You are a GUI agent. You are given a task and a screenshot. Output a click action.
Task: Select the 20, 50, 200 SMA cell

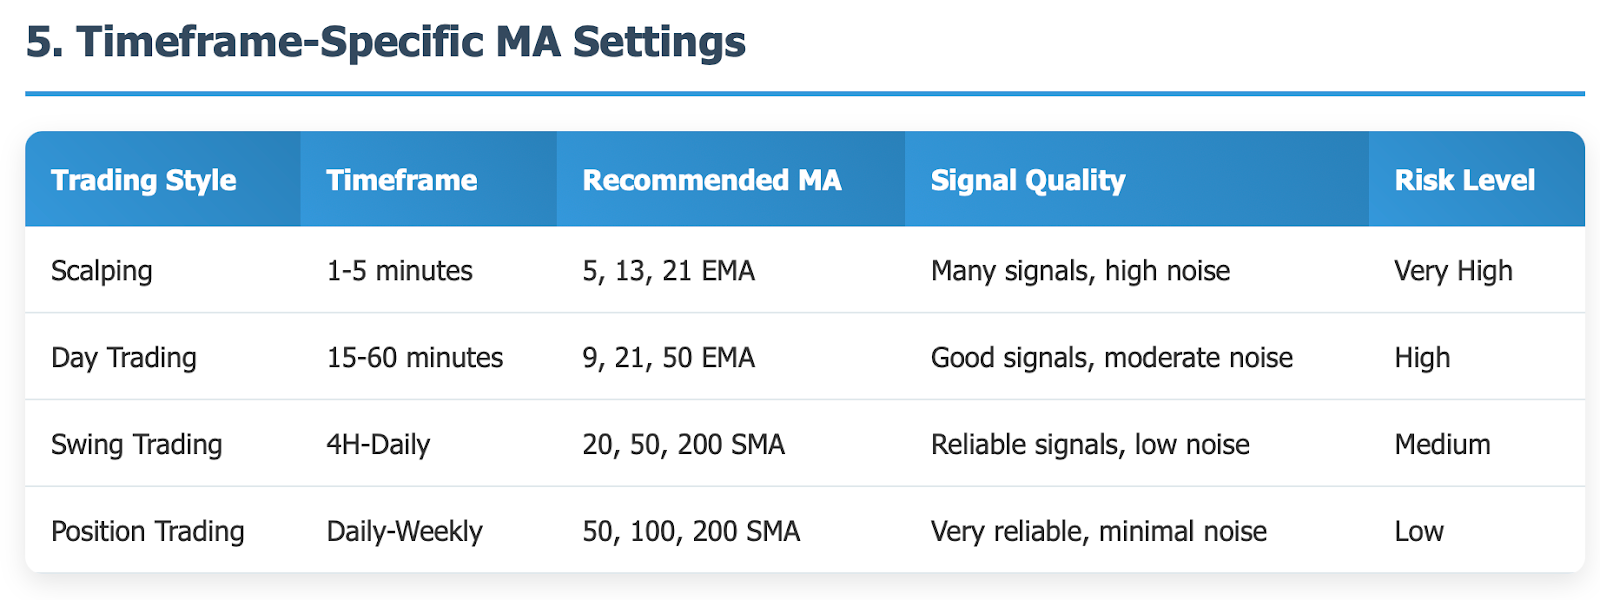(684, 445)
